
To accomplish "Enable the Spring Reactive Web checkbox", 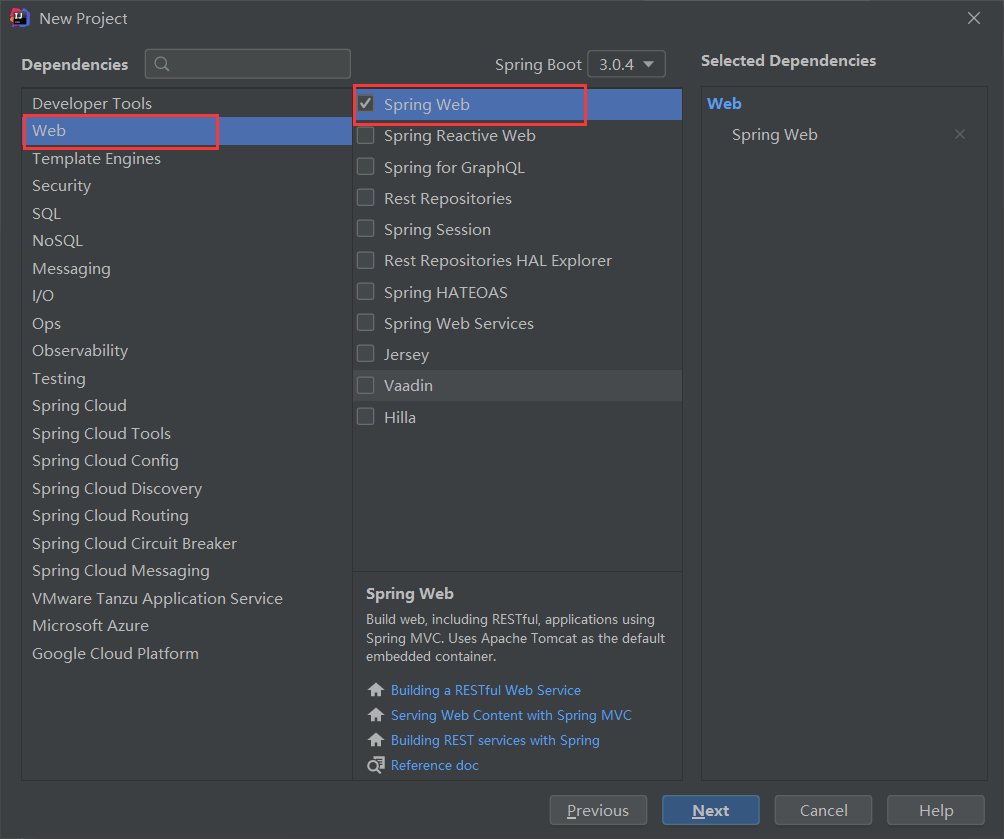I will point(366,135).
